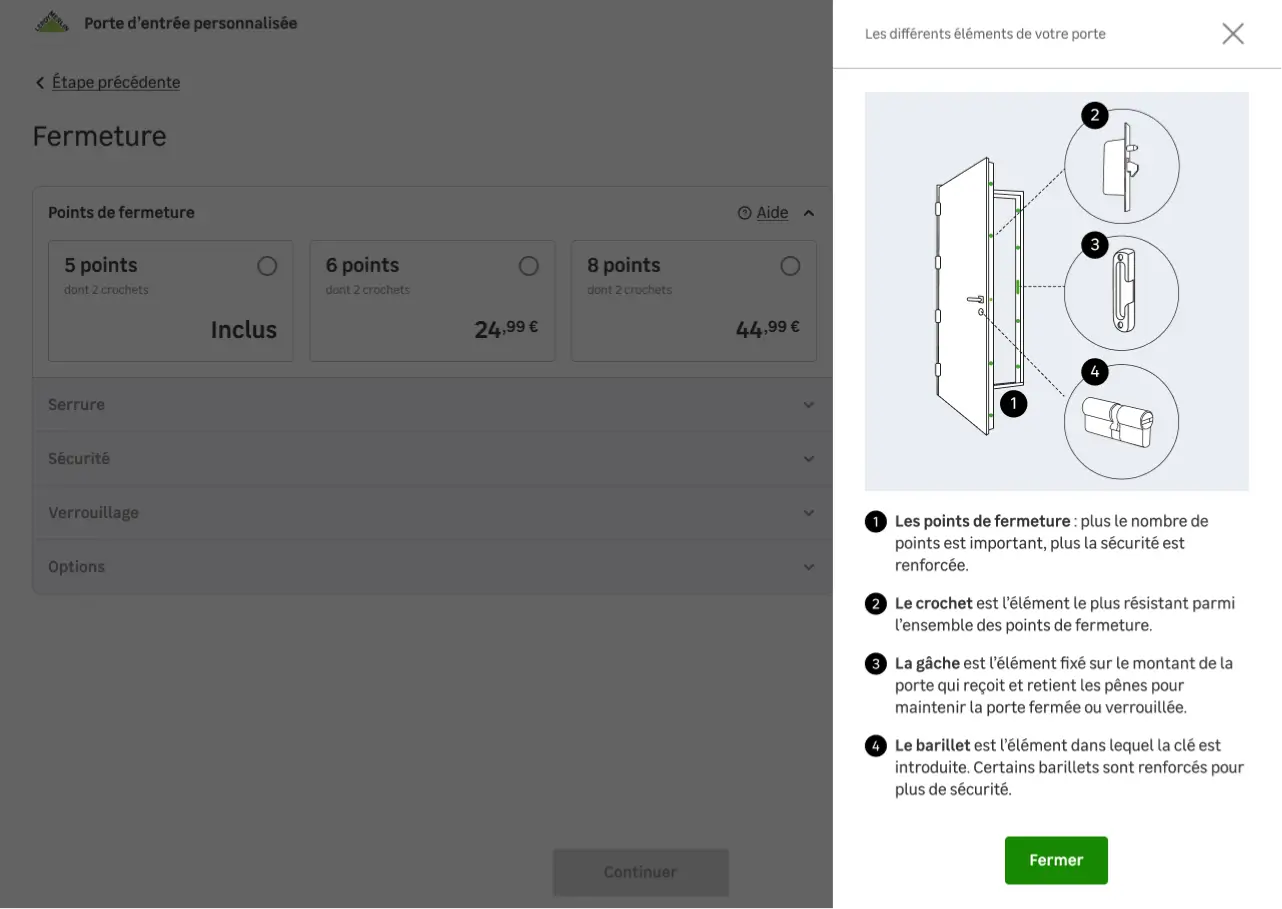Click the back chevron before Étape précédente
This screenshot has height=909, width=1282.
point(40,83)
